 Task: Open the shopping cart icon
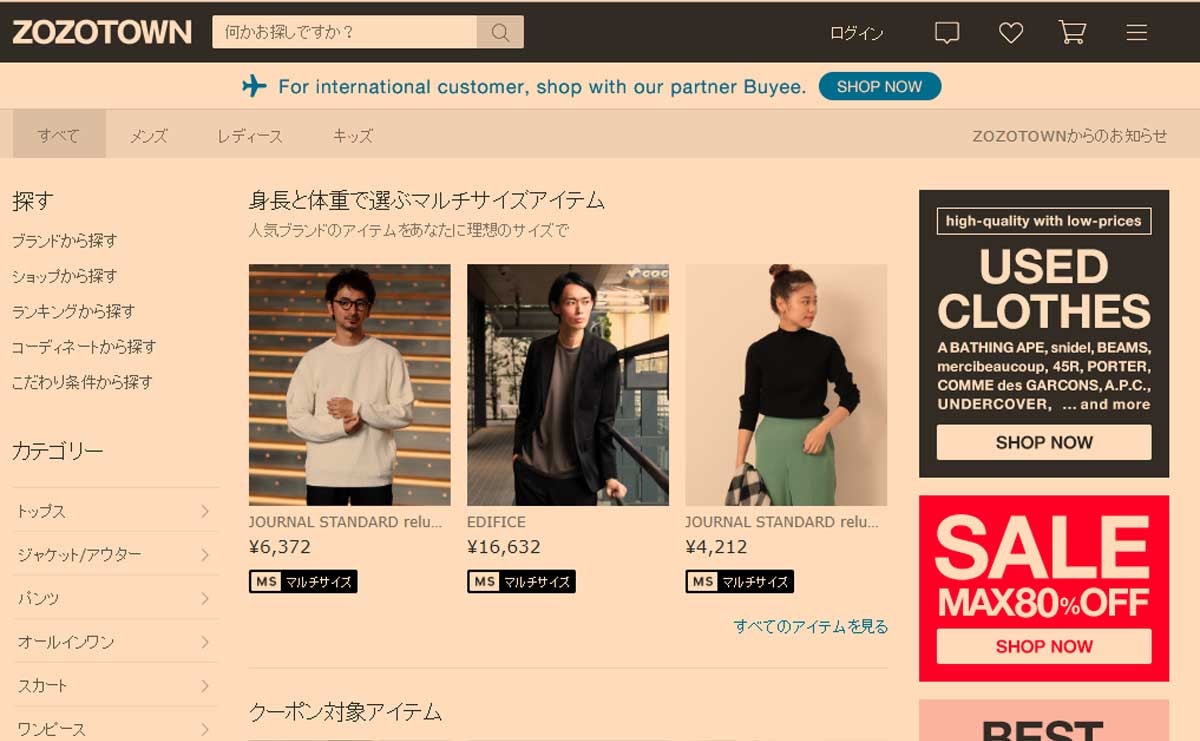(x=1072, y=32)
